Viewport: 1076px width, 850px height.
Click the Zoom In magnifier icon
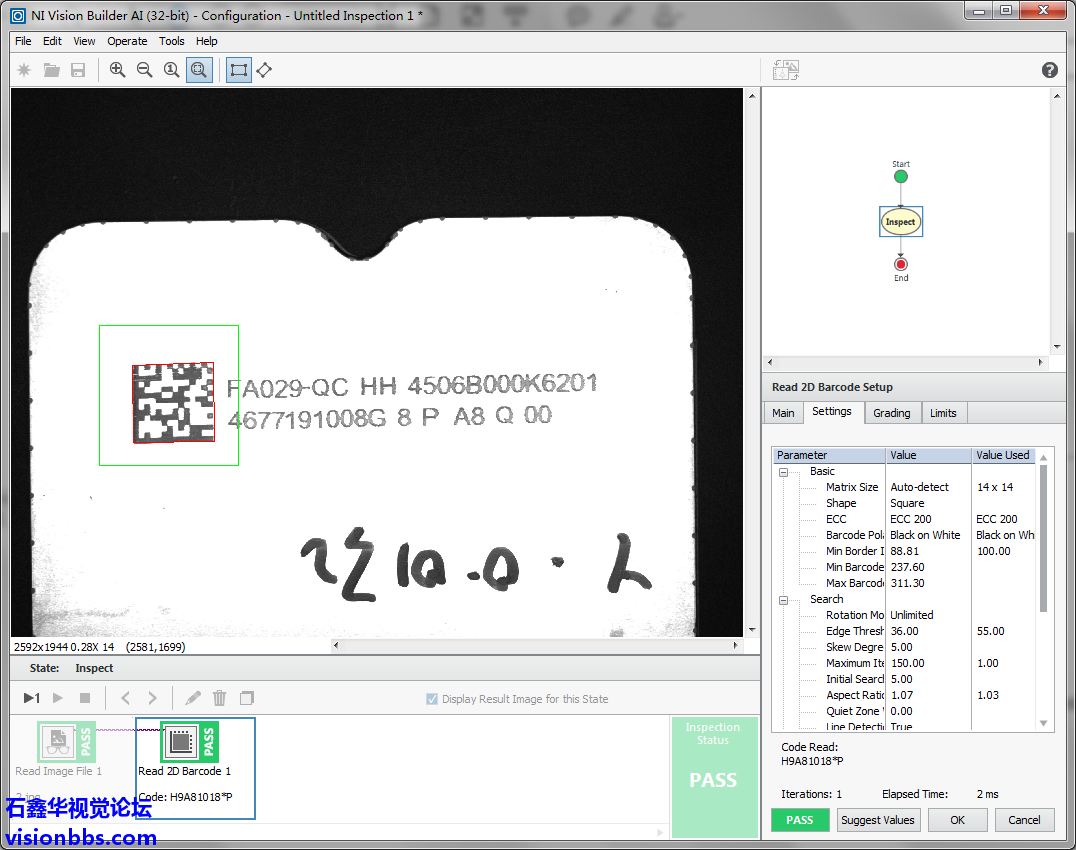click(118, 70)
